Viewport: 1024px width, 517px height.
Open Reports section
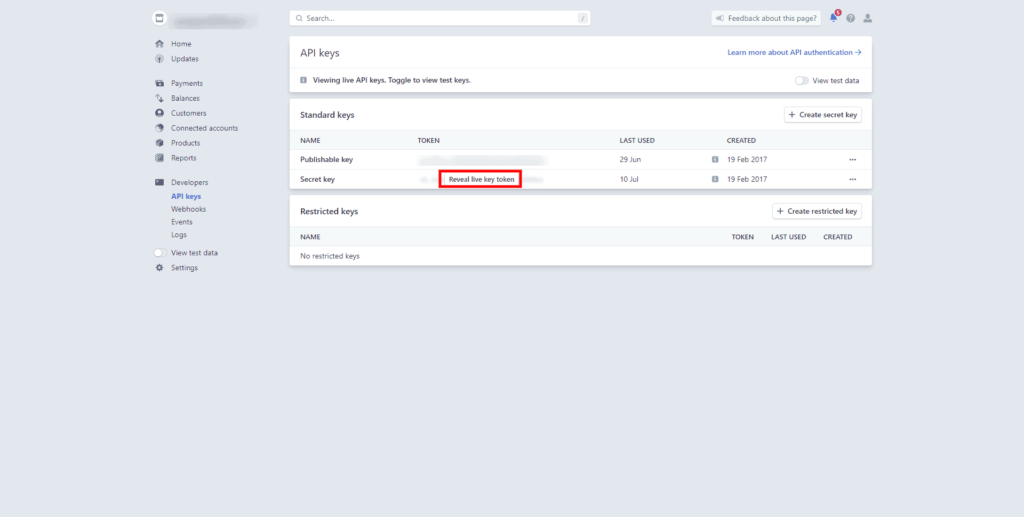point(184,158)
